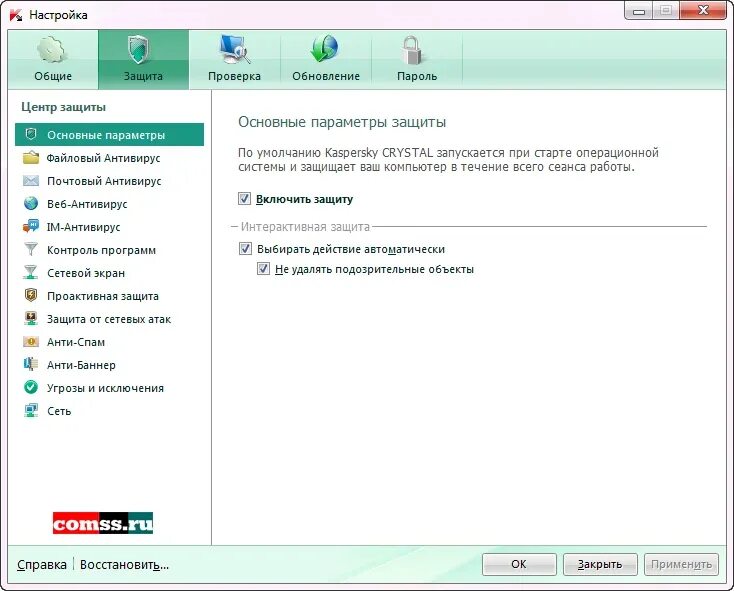Click the shield icon beside Проактивная защита
The image size is (734, 591).
tap(31, 295)
